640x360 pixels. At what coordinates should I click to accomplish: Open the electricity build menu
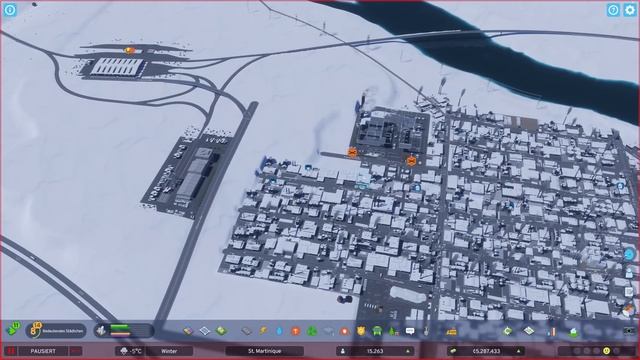pos(263,331)
